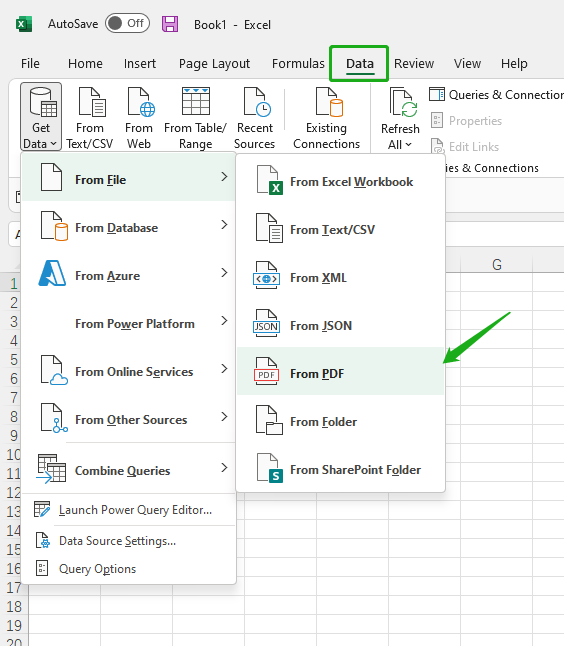Switch to the Page Layout tab
The height and width of the screenshot is (646, 564).
pyautogui.click(x=214, y=63)
